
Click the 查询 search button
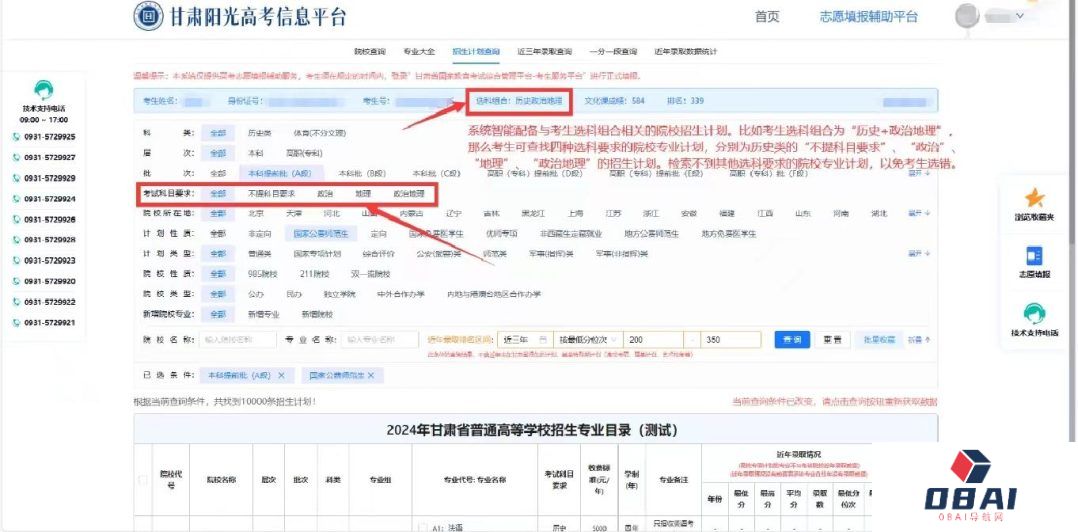(792, 340)
